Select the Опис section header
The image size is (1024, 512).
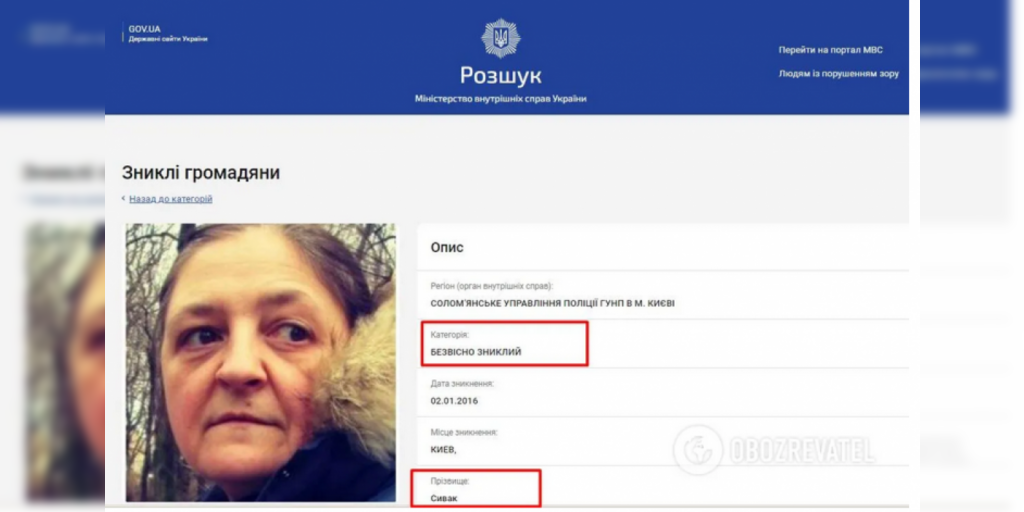click(x=447, y=248)
